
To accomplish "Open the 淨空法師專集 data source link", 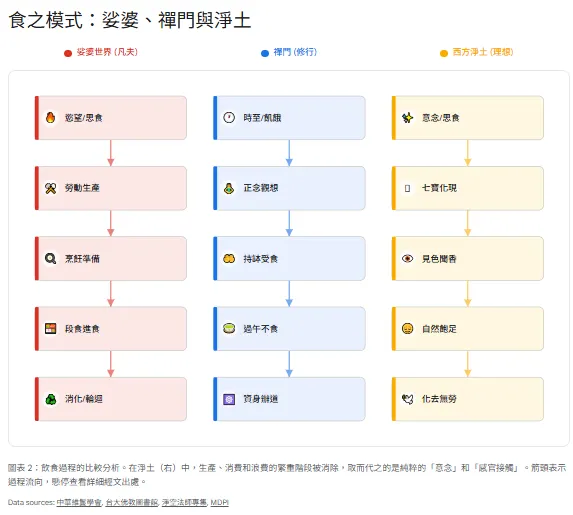I will (x=184, y=503).
